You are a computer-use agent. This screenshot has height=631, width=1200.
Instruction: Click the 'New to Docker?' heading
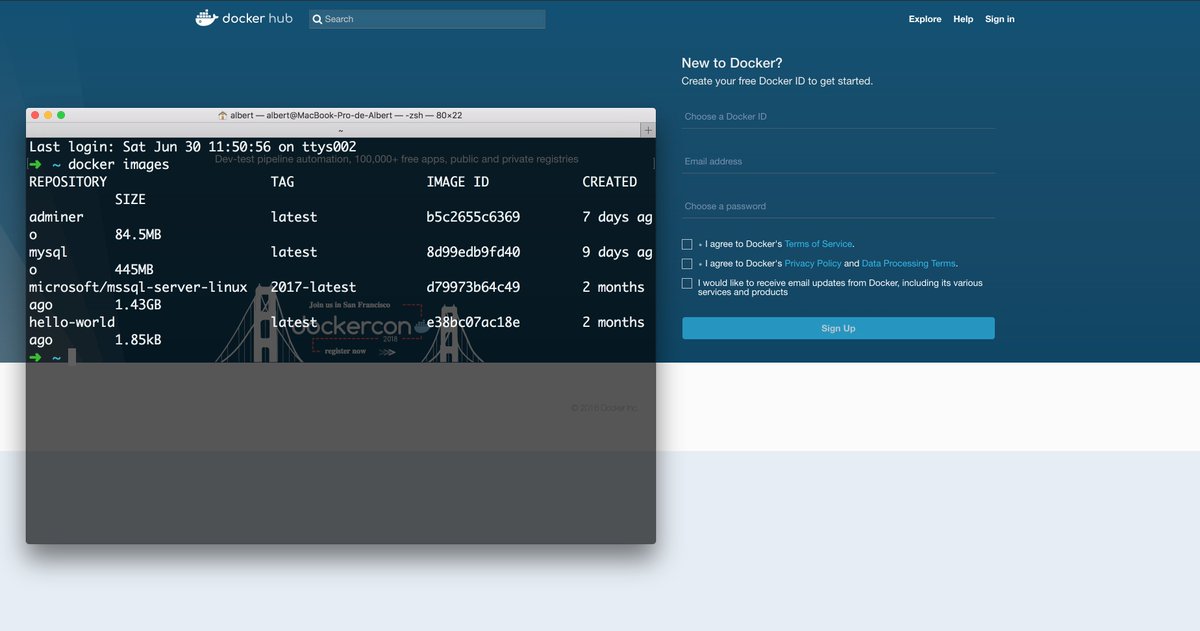(732, 63)
